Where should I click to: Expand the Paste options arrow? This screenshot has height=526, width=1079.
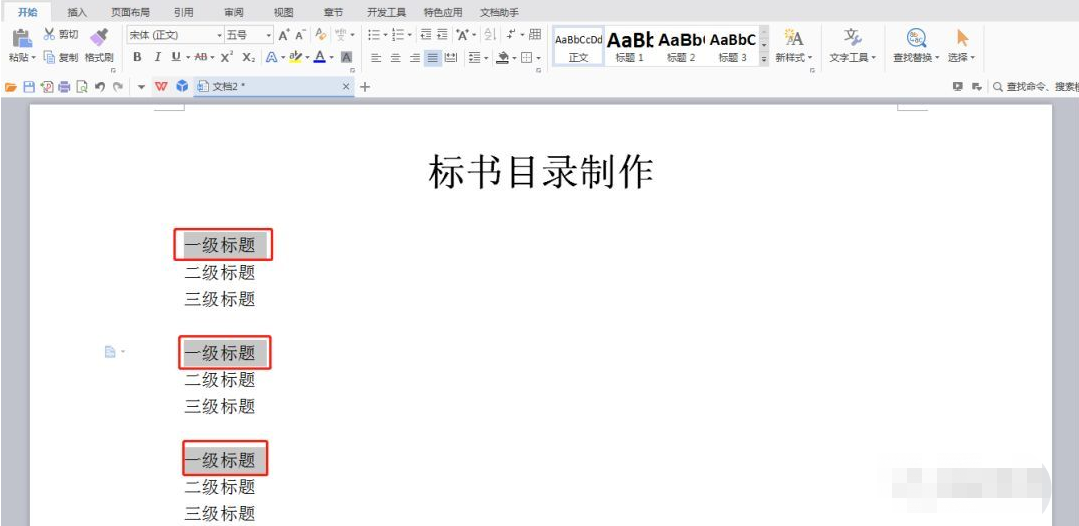34,58
